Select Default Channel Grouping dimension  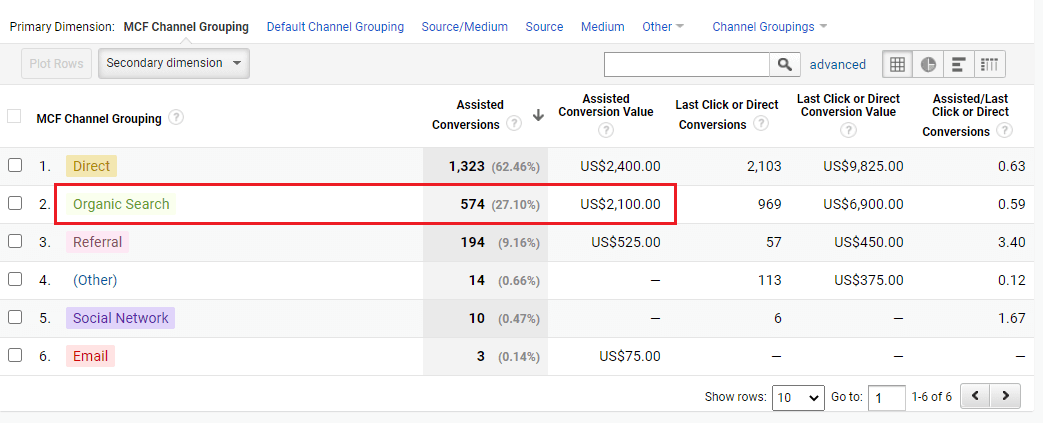click(x=335, y=27)
